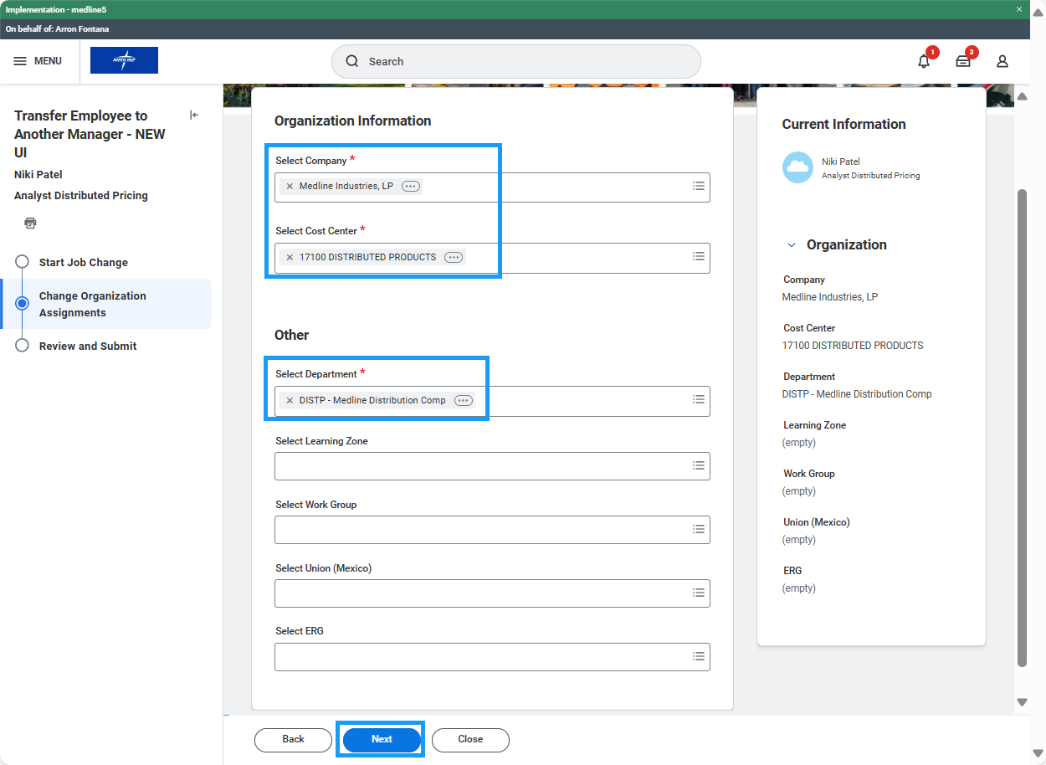This screenshot has height=765, width=1046.
Task: Select the Review and Submit step
Action: pos(87,346)
